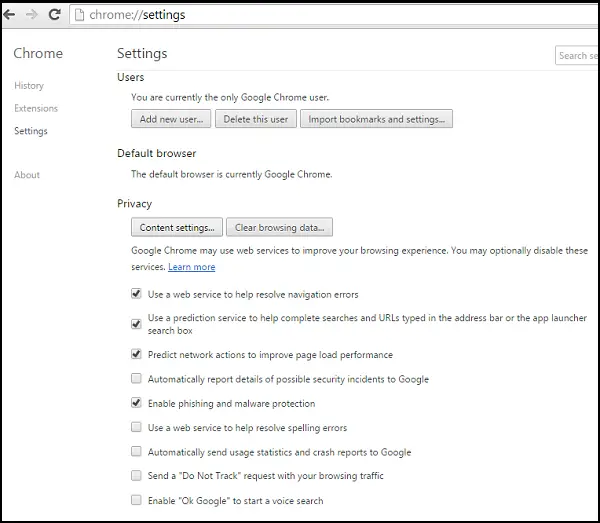Click the Add new user button
The image size is (600, 523).
point(171,119)
